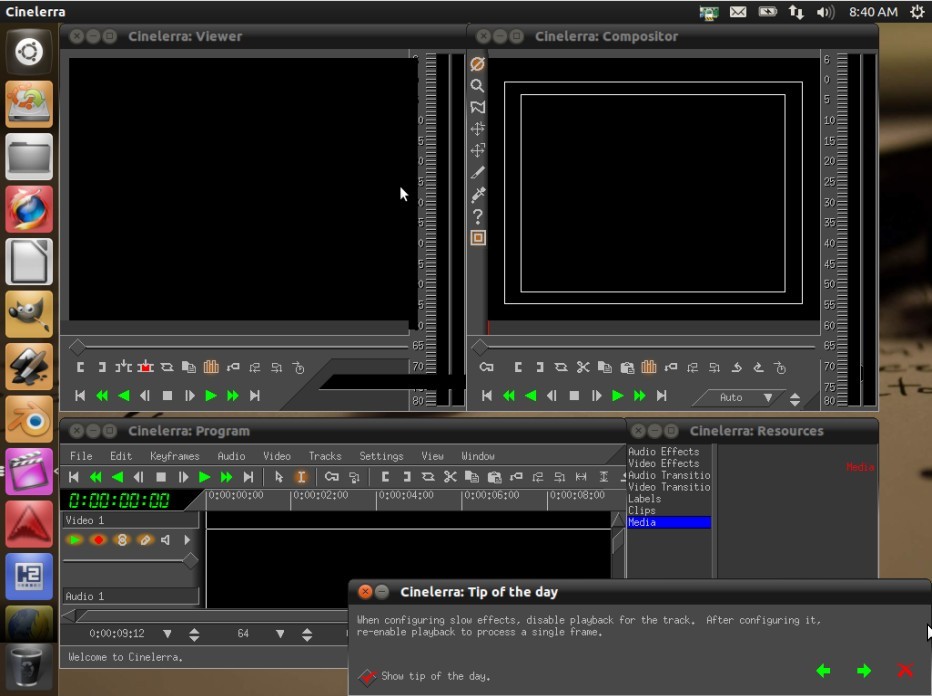932x696 pixels.
Task: Expand Video 1 track with arrow
Action: click(187, 540)
